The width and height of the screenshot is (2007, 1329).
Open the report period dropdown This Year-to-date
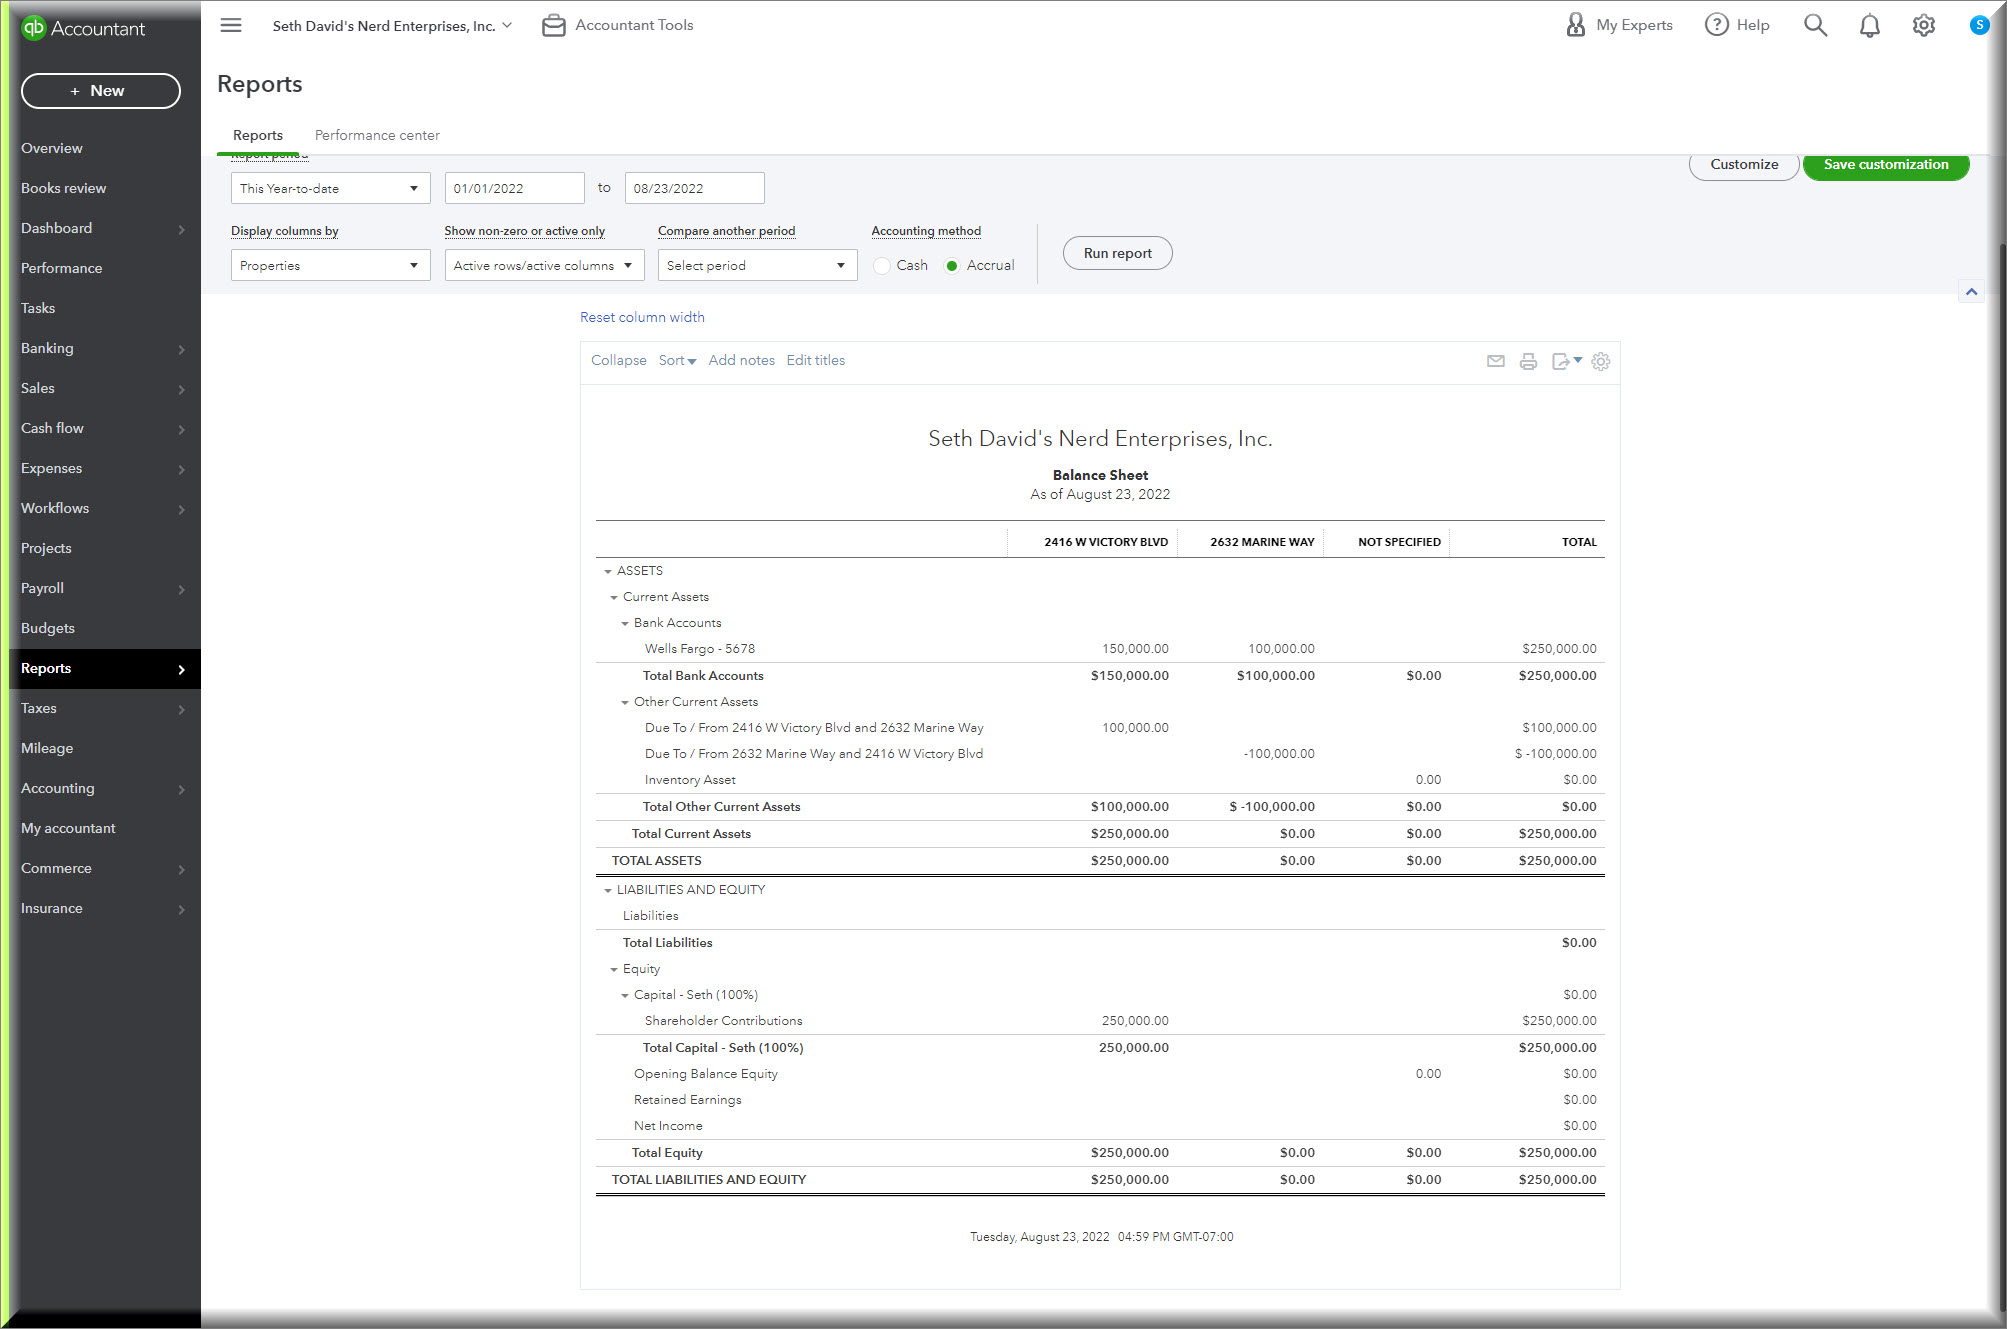tap(330, 188)
